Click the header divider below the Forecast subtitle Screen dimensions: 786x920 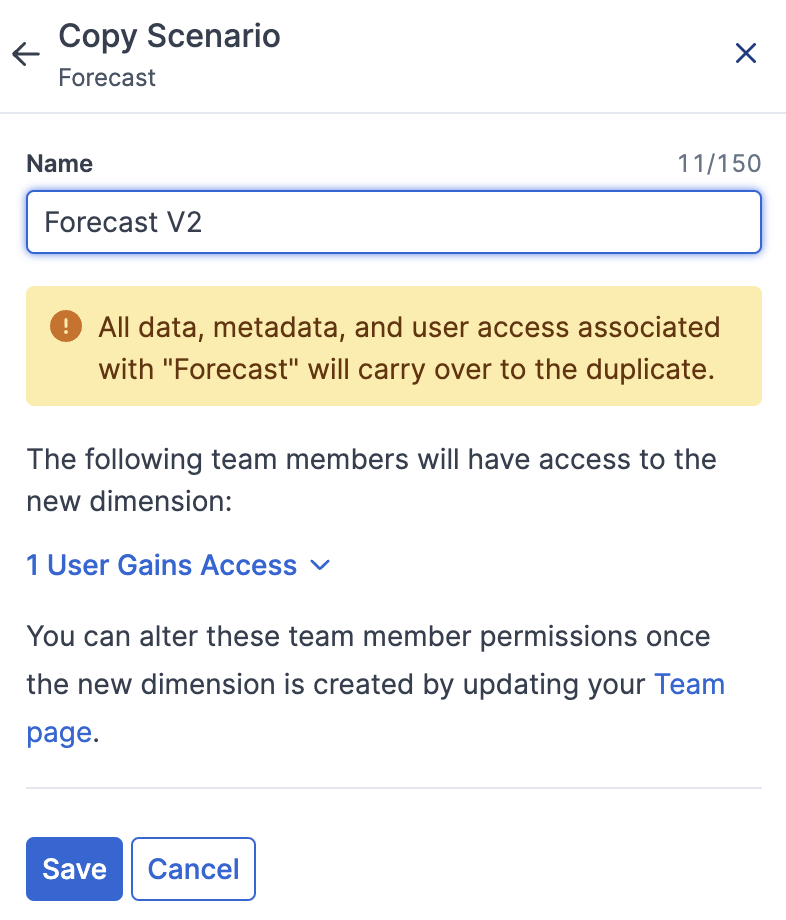394,113
